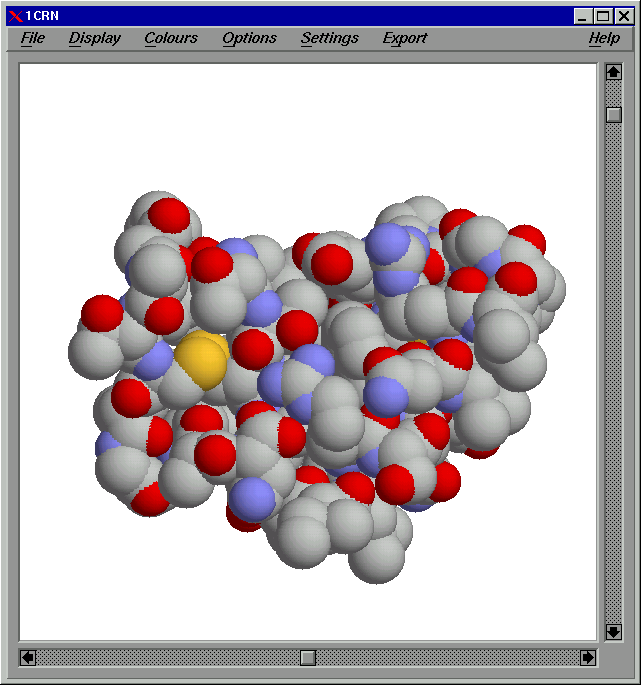
Task: Open the Display menu
Action: (94, 38)
